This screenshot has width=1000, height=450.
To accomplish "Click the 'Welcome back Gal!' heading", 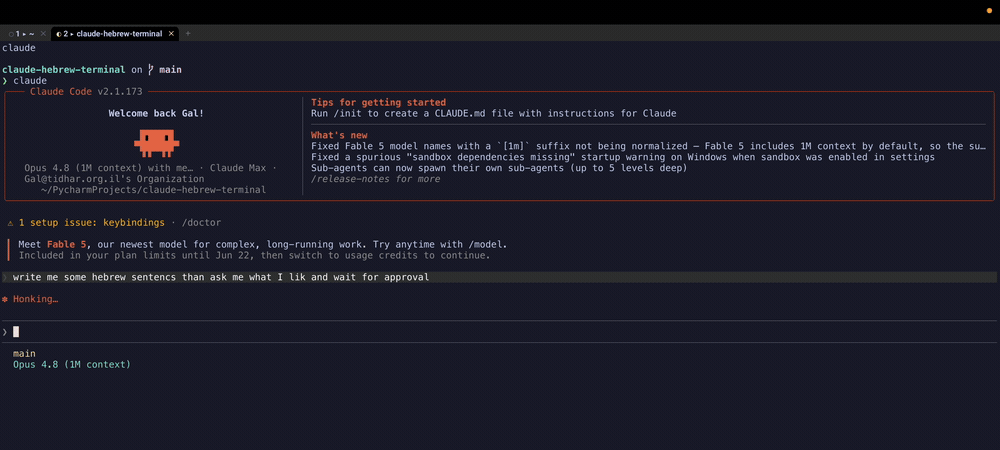I will click(156, 113).
